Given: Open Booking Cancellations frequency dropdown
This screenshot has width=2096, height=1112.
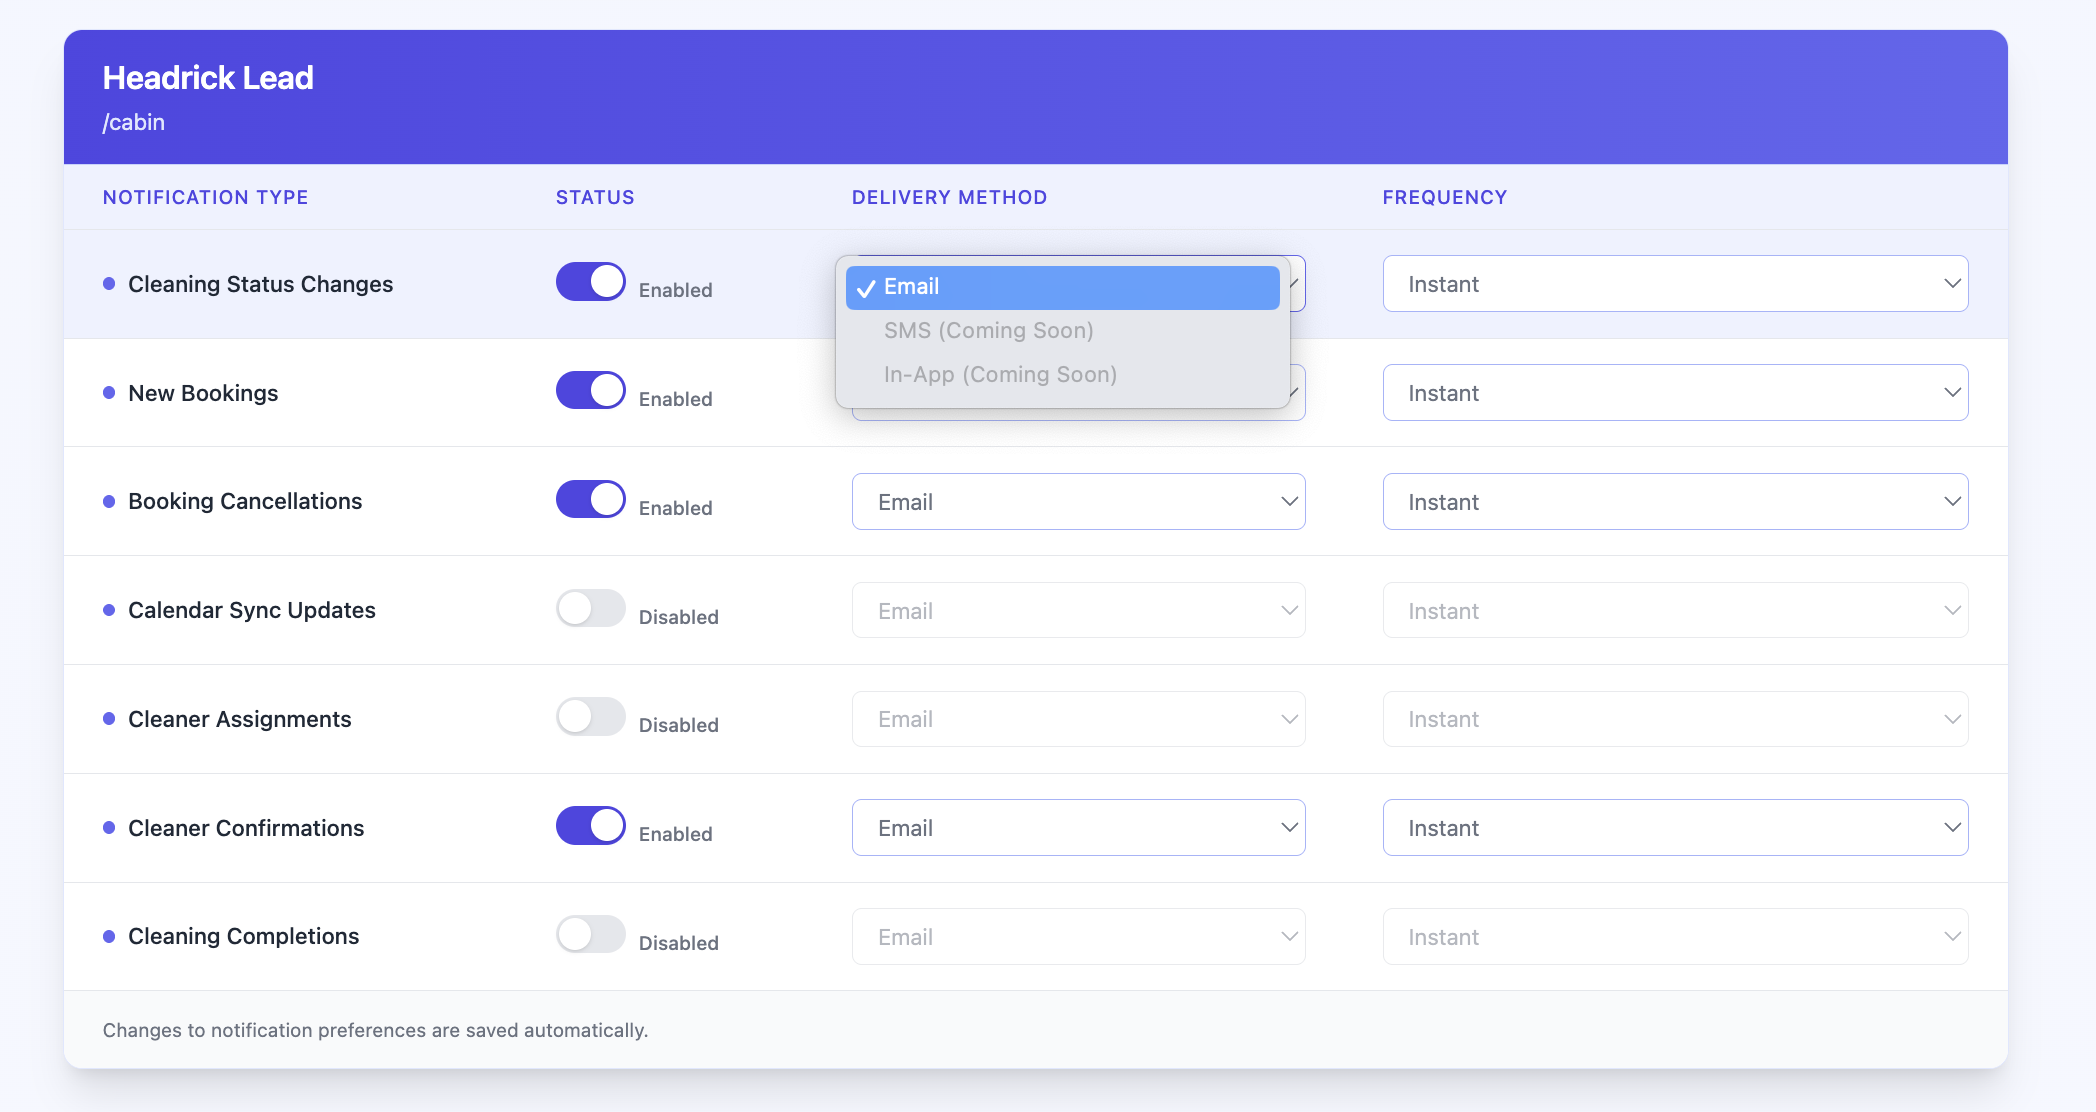Looking at the screenshot, I should click(1675, 502).
